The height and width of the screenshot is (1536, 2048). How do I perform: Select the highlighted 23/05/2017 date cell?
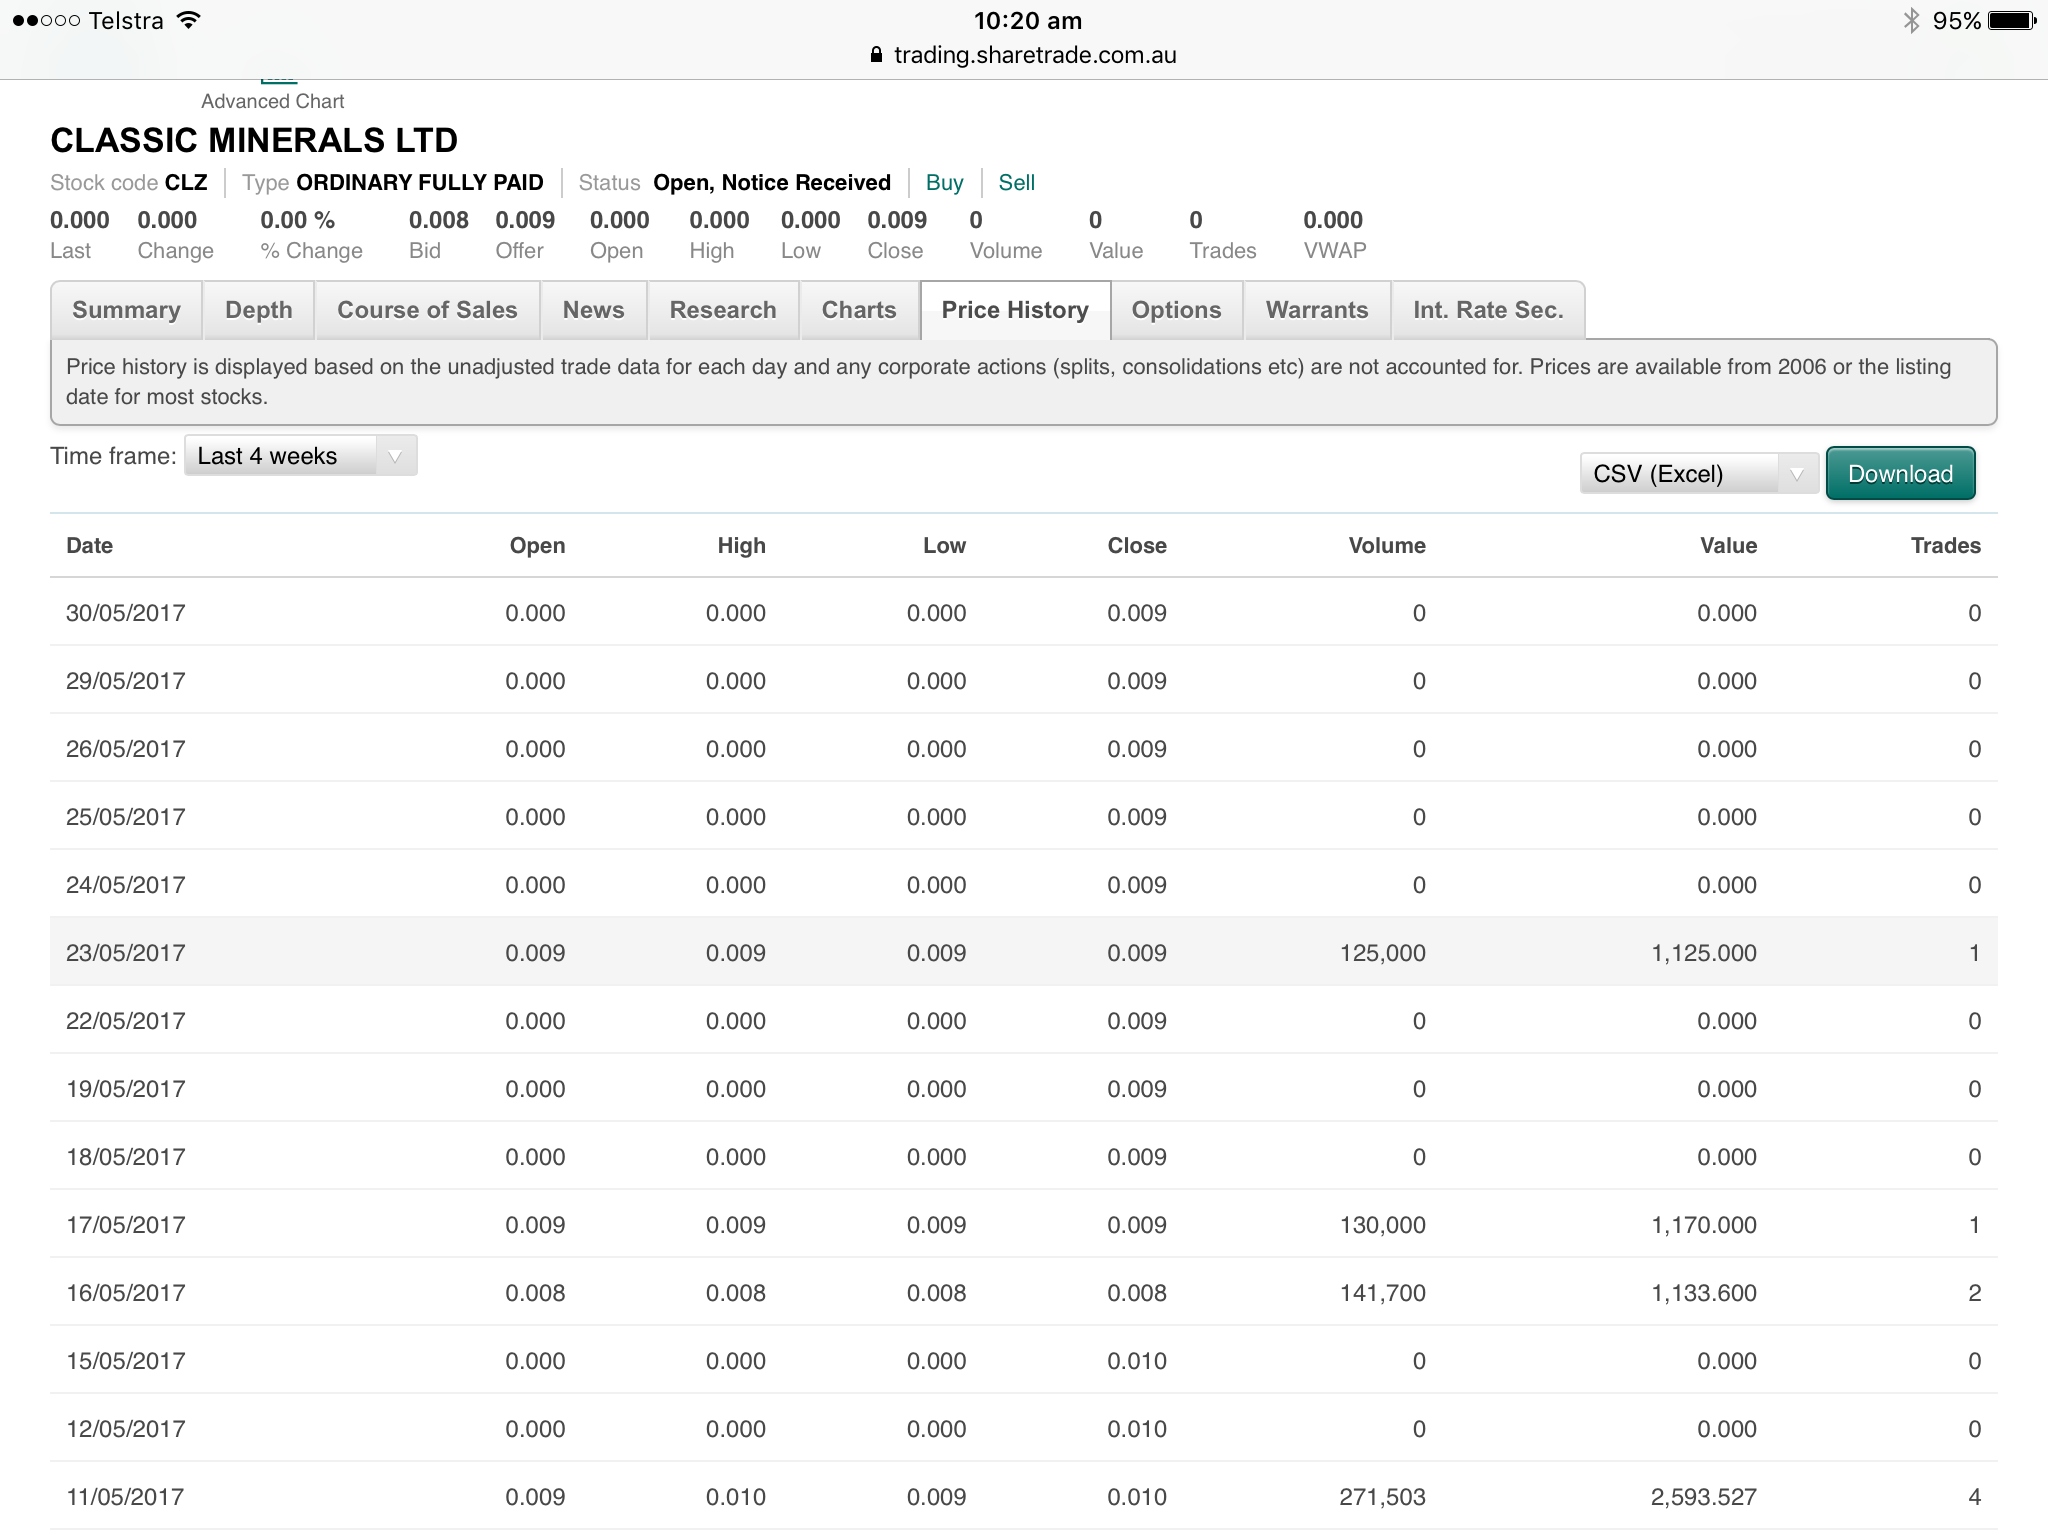tap(126, 953)
